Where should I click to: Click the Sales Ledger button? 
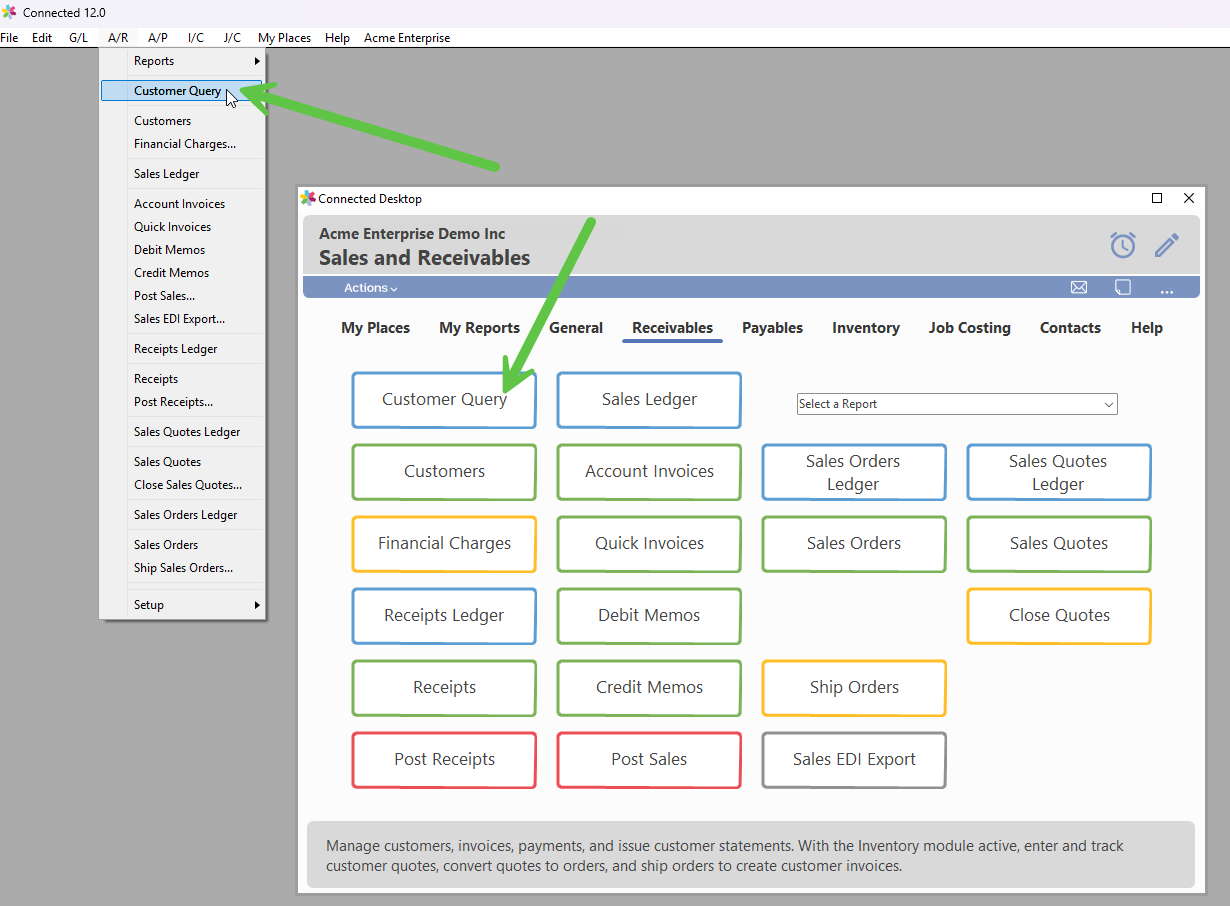pyautogui.click(x=649, y=400)
